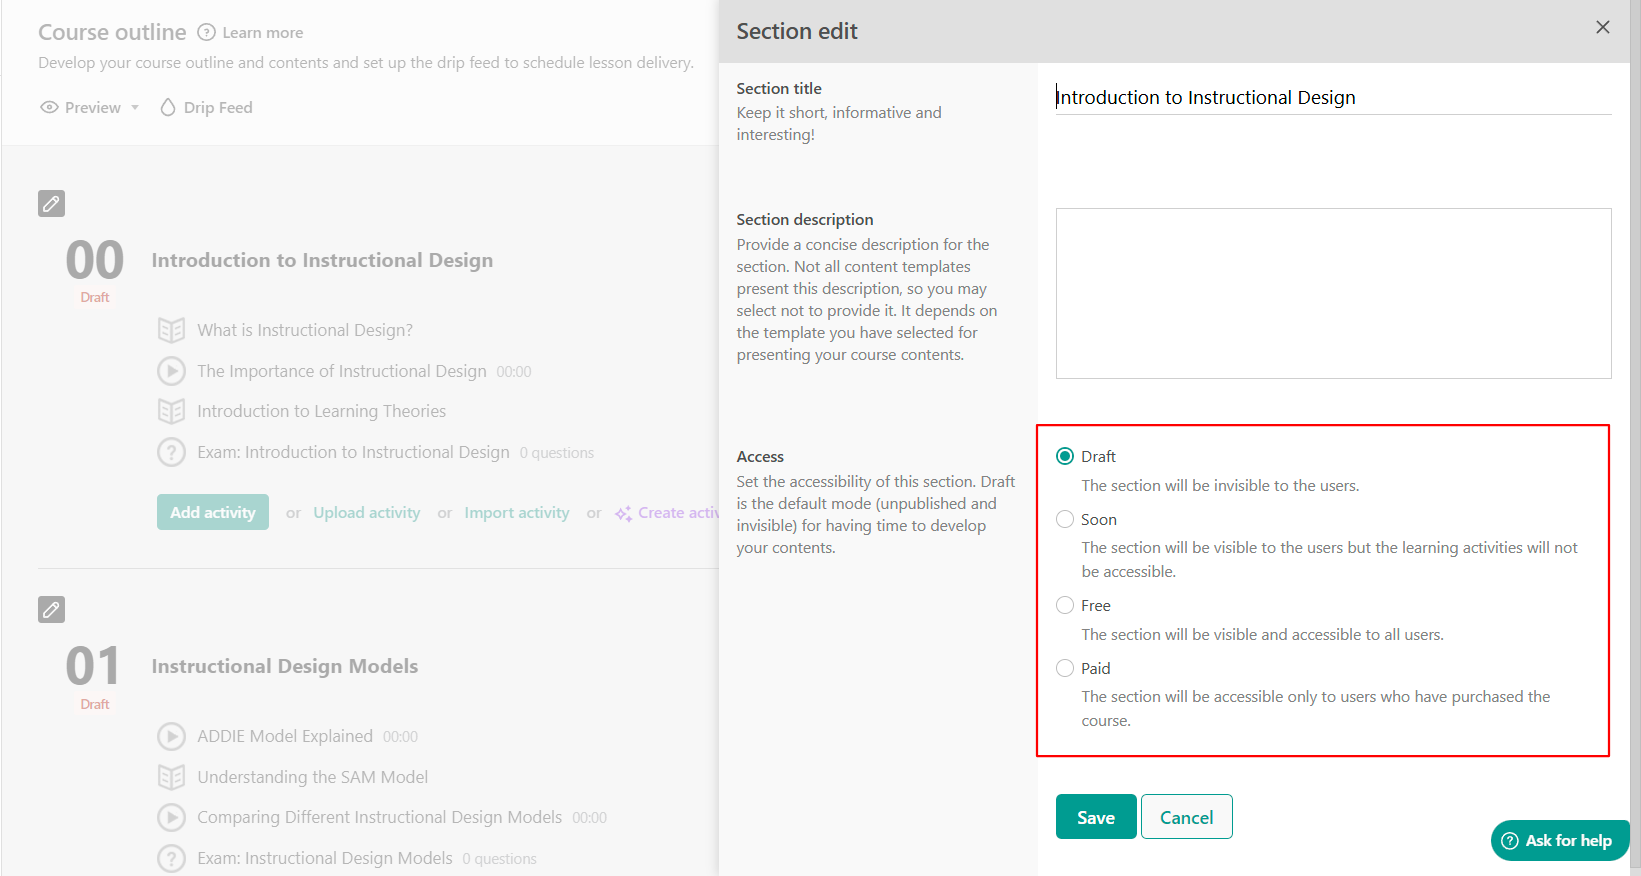Close the Section edit panel
The height and width of the screenshot is (876, 1641).
[x=1603, y=27]
